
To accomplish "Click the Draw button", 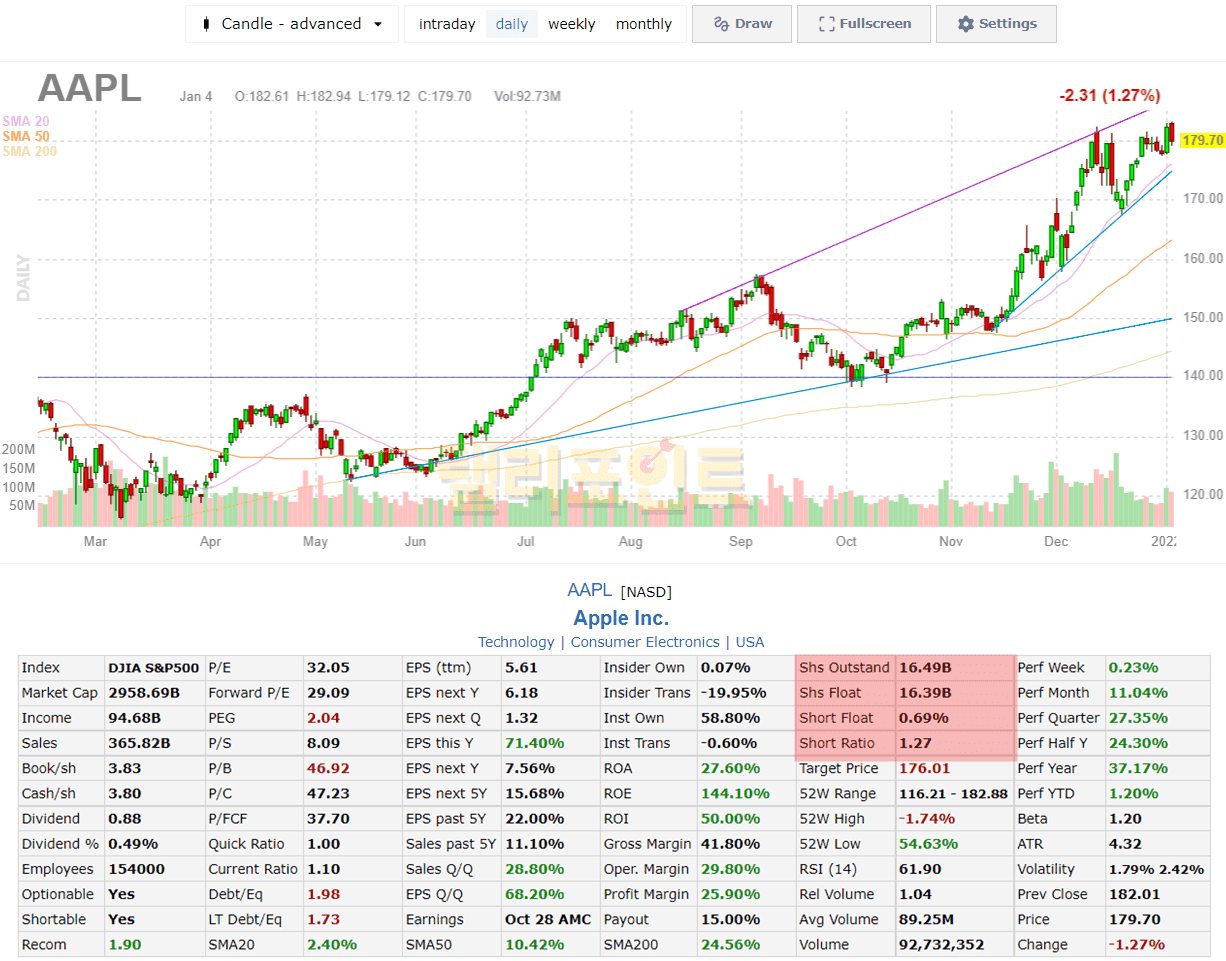I will coord(741,24).
